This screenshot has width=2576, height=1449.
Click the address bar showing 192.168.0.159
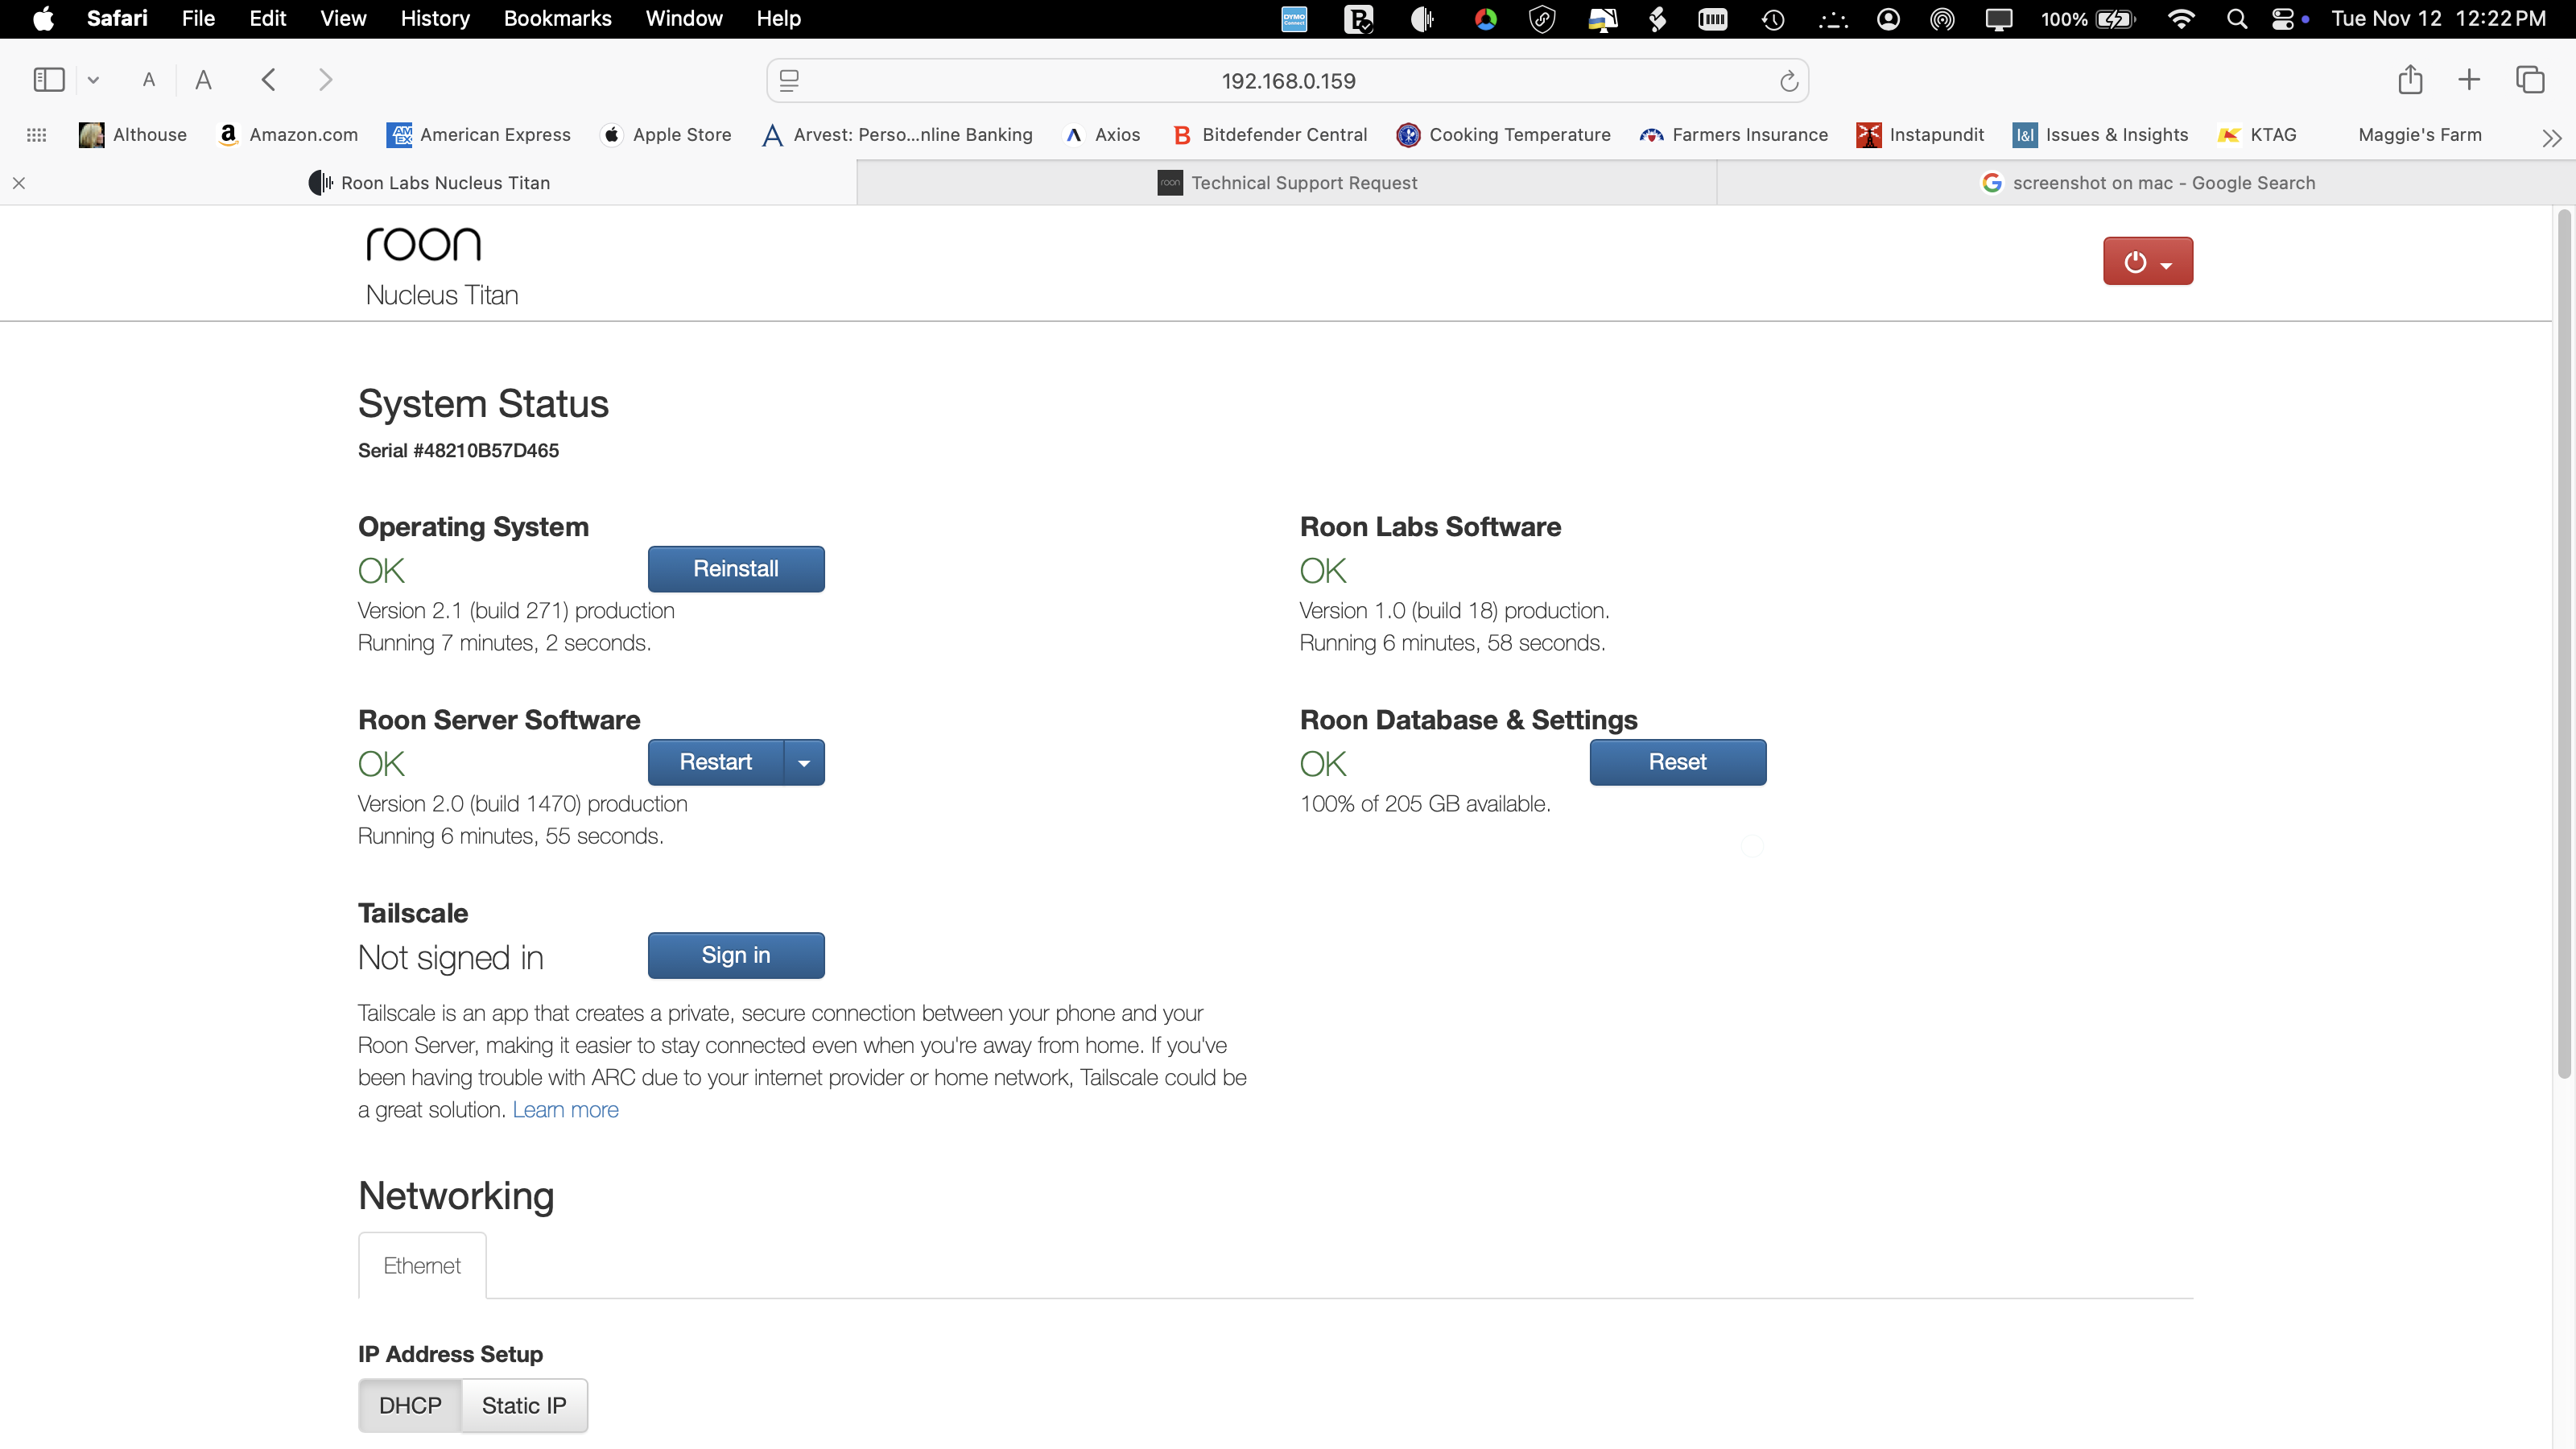[1287, 81]
